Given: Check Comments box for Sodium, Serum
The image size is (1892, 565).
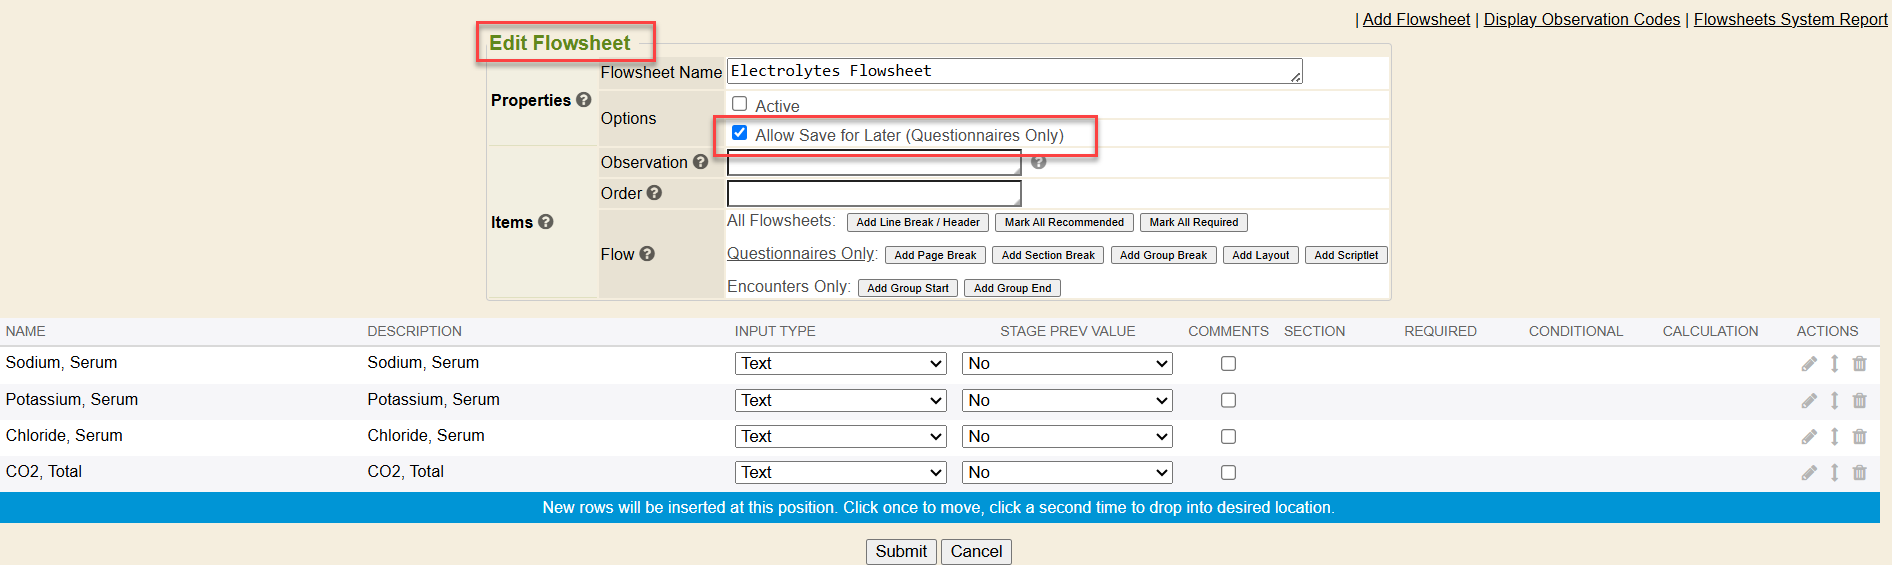Looking at the screenshot, I should [x=1228, y=364].
